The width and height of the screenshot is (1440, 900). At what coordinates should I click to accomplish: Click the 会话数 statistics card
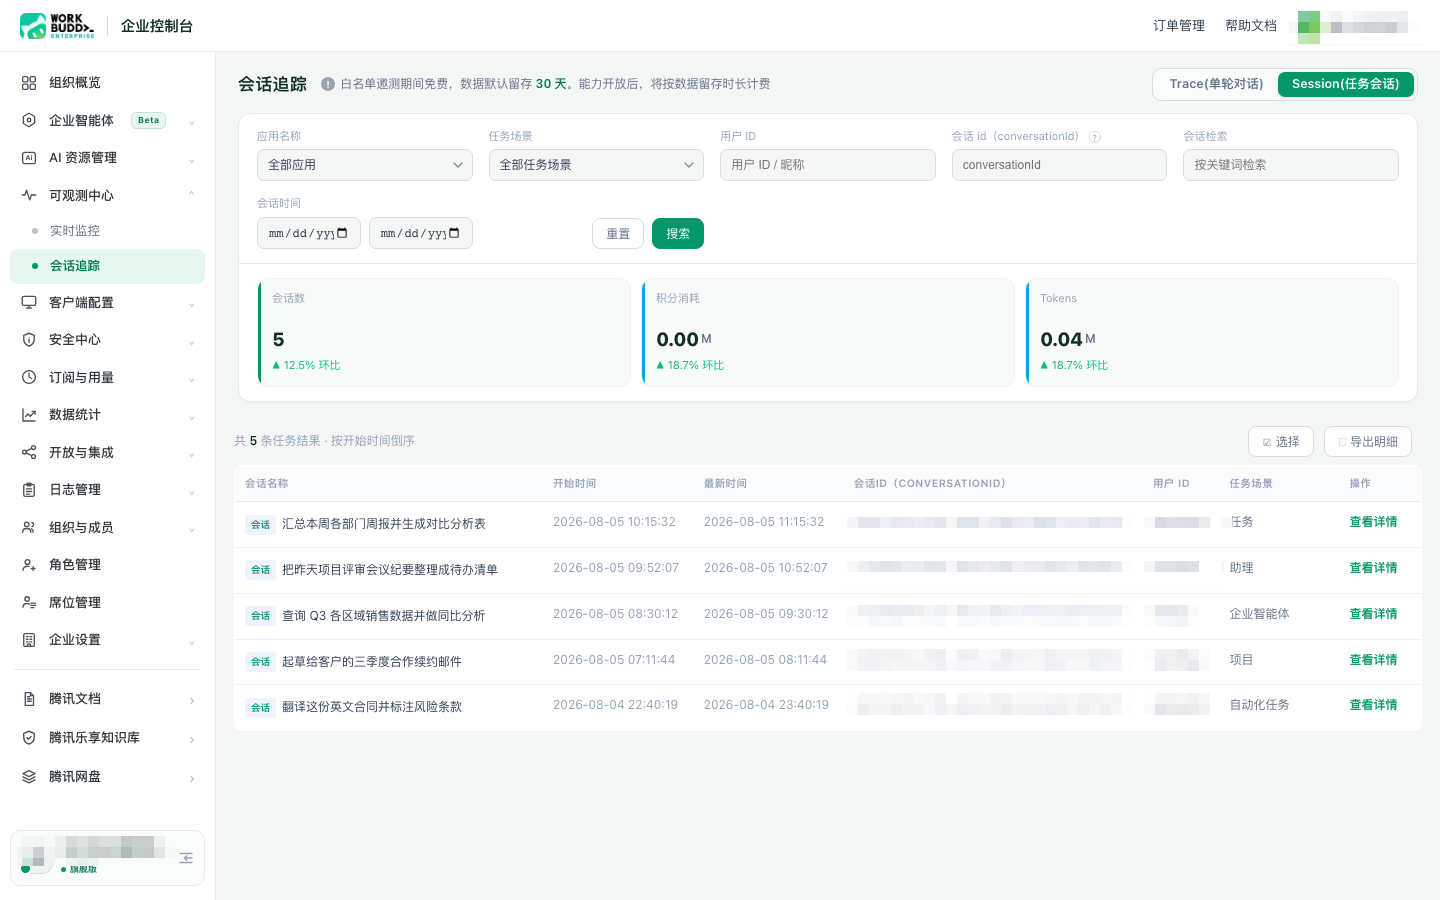click(444, 333)
